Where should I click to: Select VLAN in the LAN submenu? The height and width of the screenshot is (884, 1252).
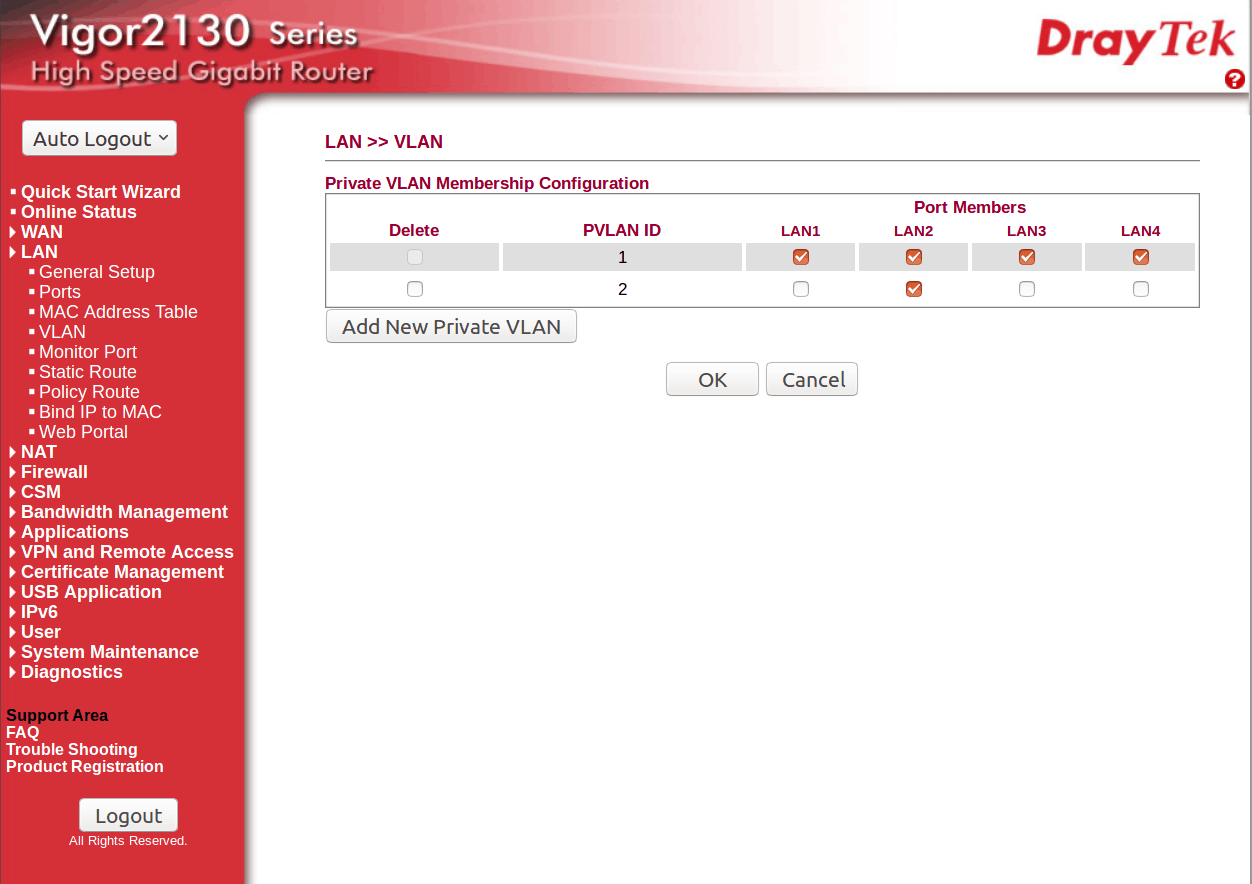(x=62, y=332)
